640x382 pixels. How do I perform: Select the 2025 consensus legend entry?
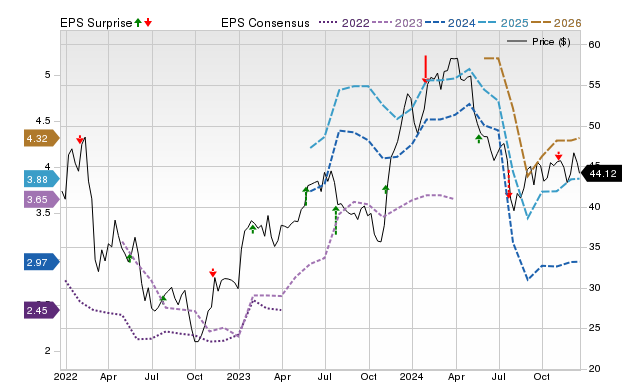click(x=503, y=23)
